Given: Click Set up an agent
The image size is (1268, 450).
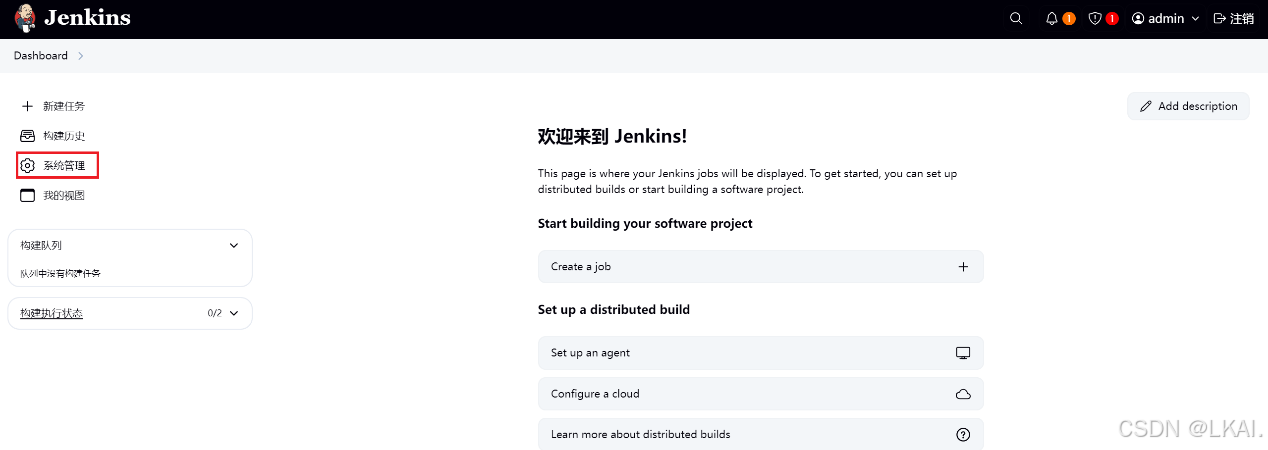Looking at the screenshot, I should point(761,353).
